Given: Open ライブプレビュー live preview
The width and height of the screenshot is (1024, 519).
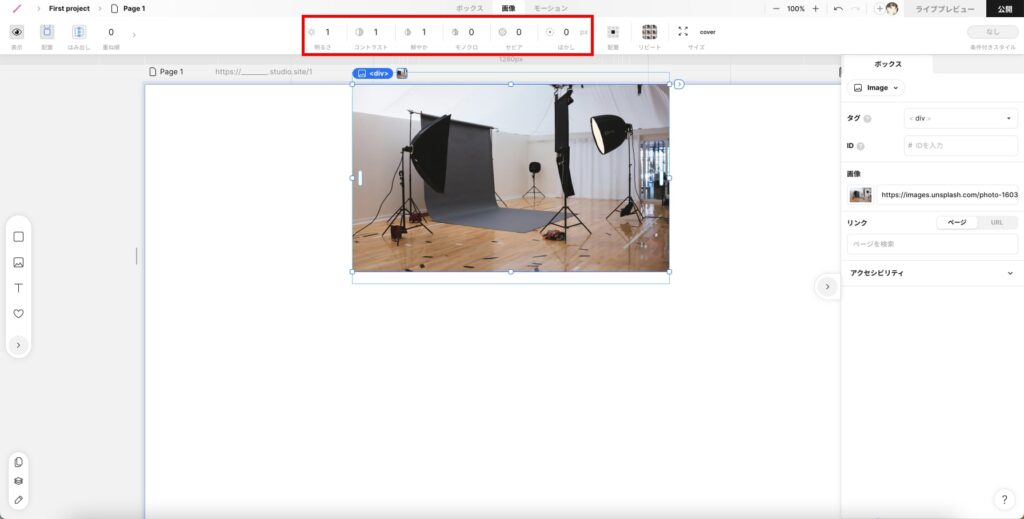Looking at the screenshot, I should [x=943, y=8].
